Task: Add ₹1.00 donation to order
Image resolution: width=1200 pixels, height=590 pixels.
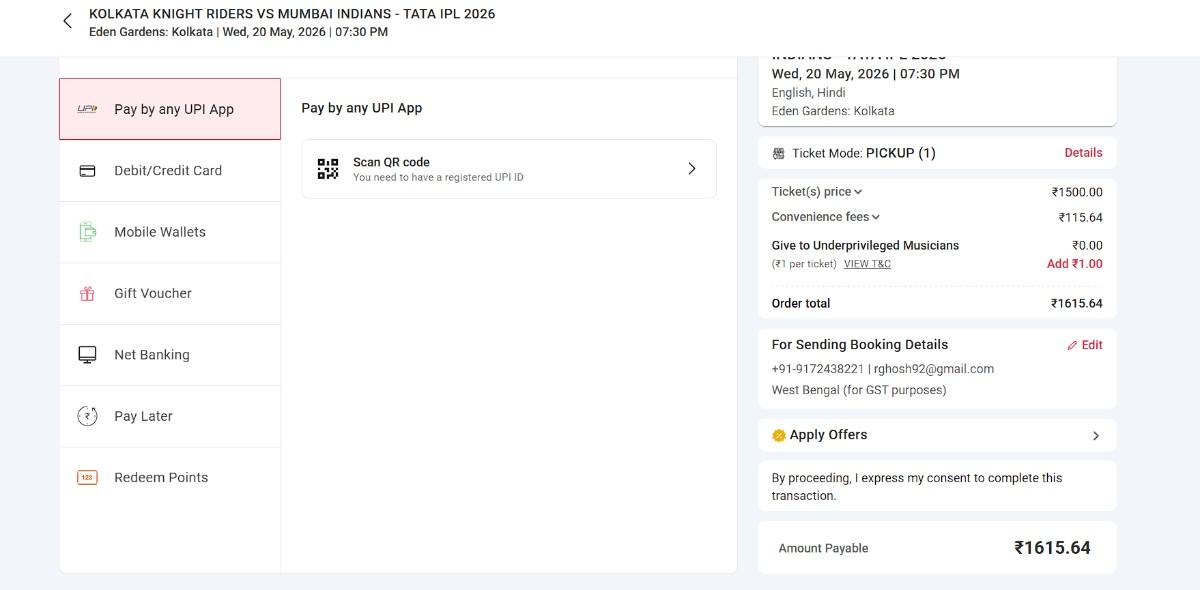Action: pyautogui.click(x=1075, y=264)
